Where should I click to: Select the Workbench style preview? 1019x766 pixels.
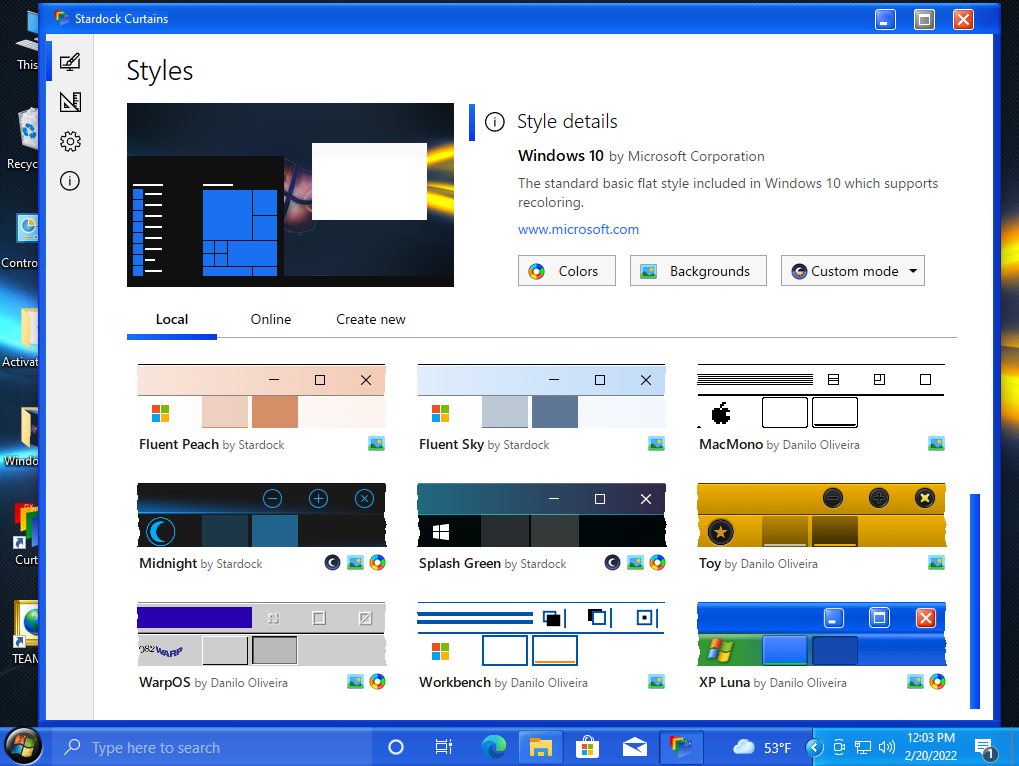click(541, 634)
